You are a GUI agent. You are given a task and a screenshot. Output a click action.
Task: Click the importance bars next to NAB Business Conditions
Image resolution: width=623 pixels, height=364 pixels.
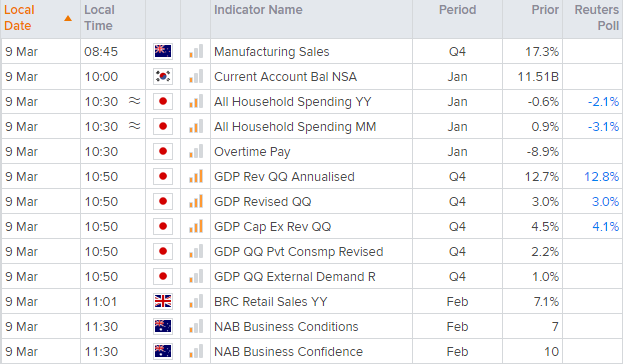click(x=196, y=326)
